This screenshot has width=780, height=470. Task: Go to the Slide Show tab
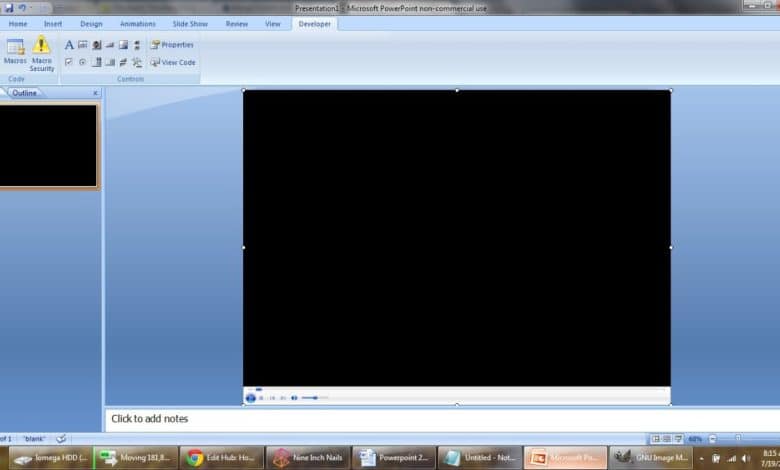190,24
